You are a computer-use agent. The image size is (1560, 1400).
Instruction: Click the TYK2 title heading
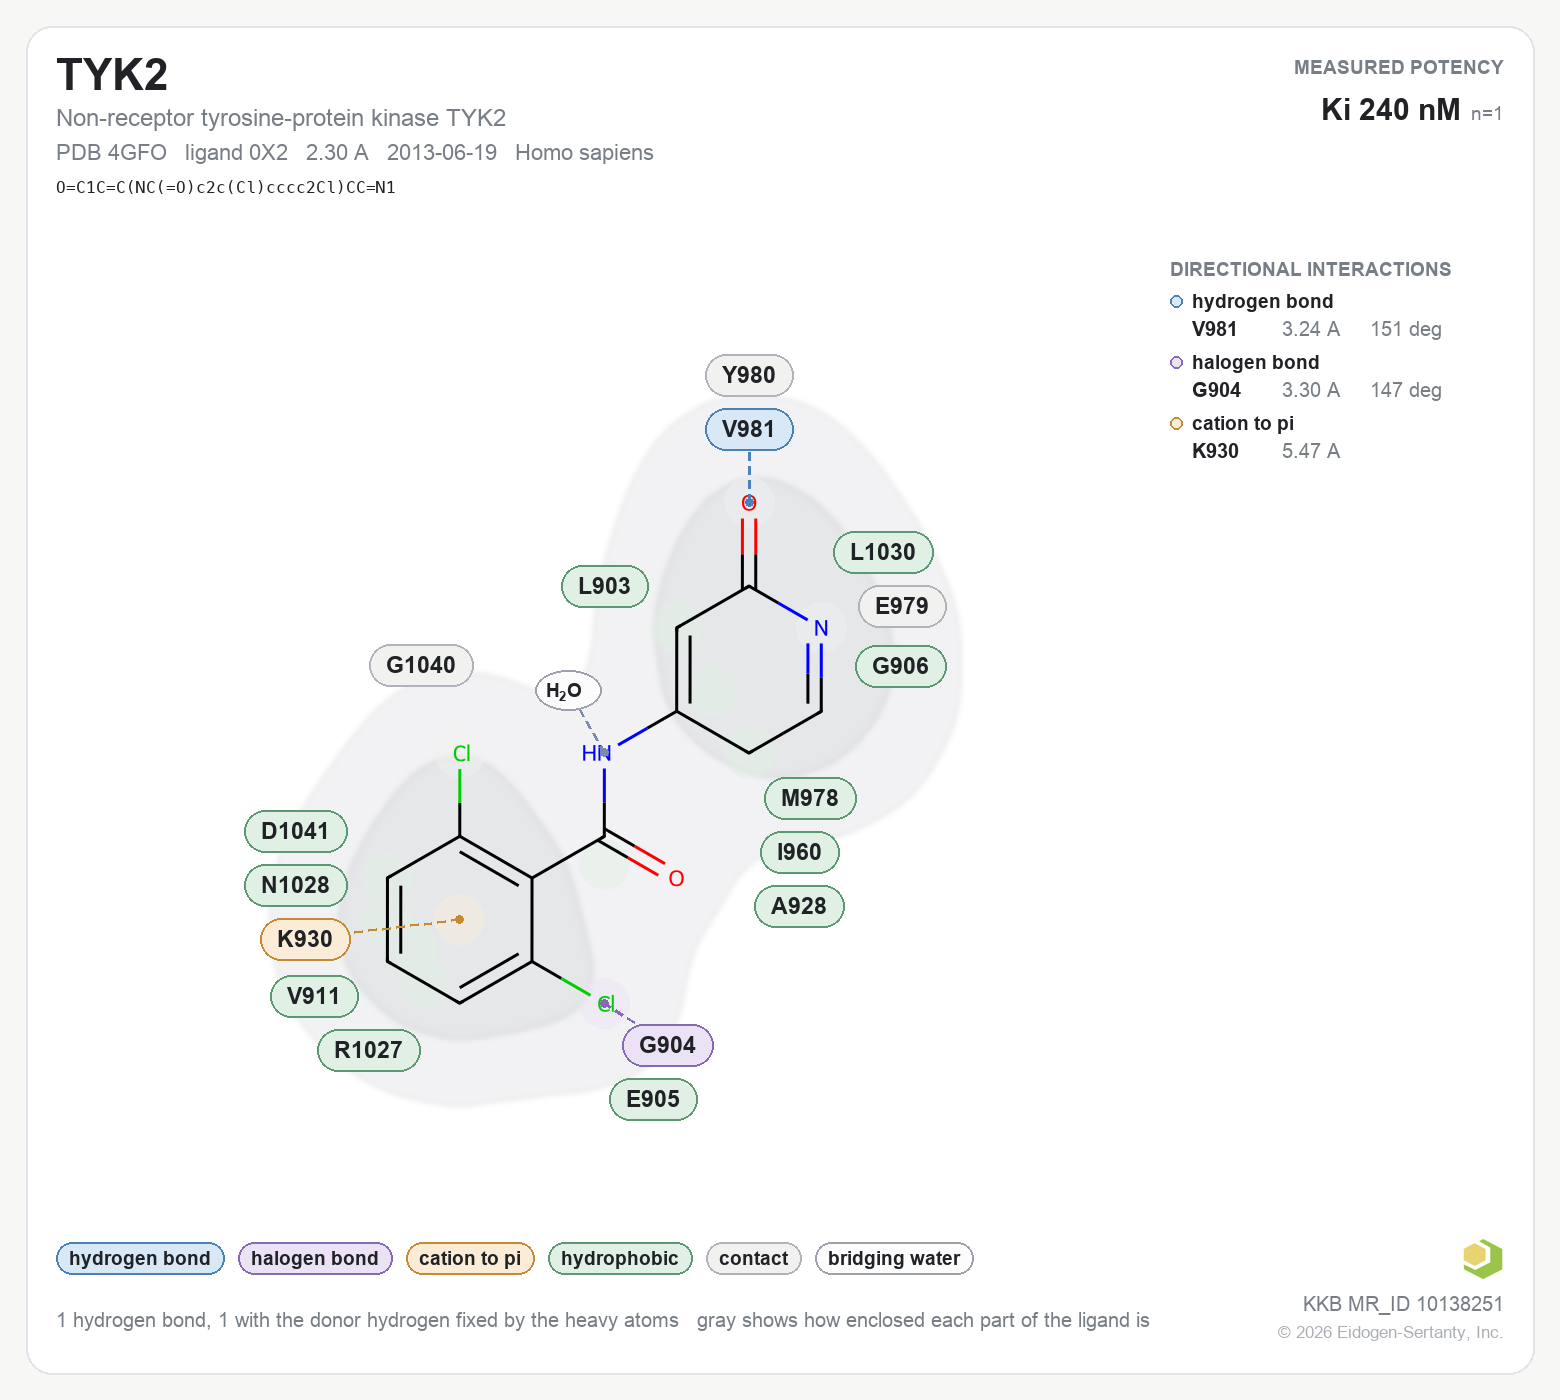tap(112, 75)
